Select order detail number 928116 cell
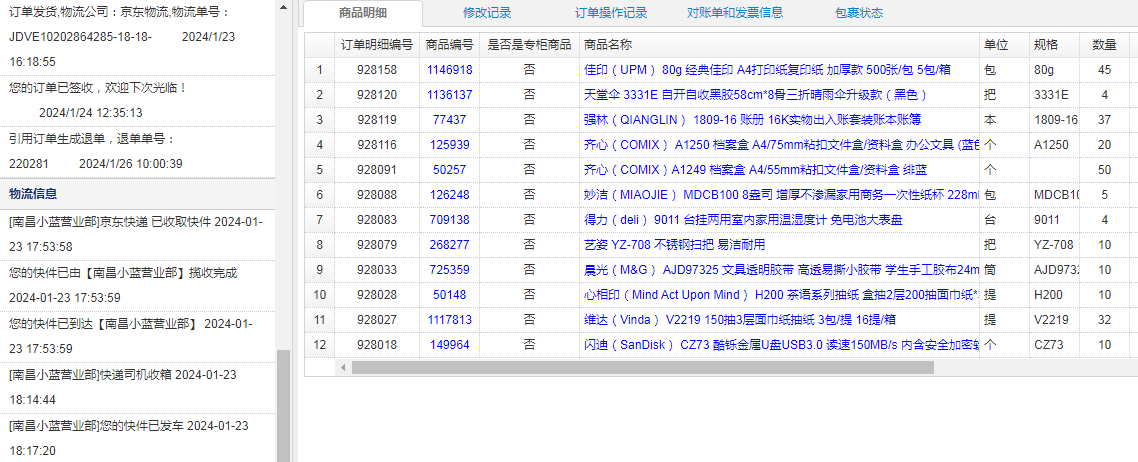Screen dimensions: 1138x462 pos(377,144)
